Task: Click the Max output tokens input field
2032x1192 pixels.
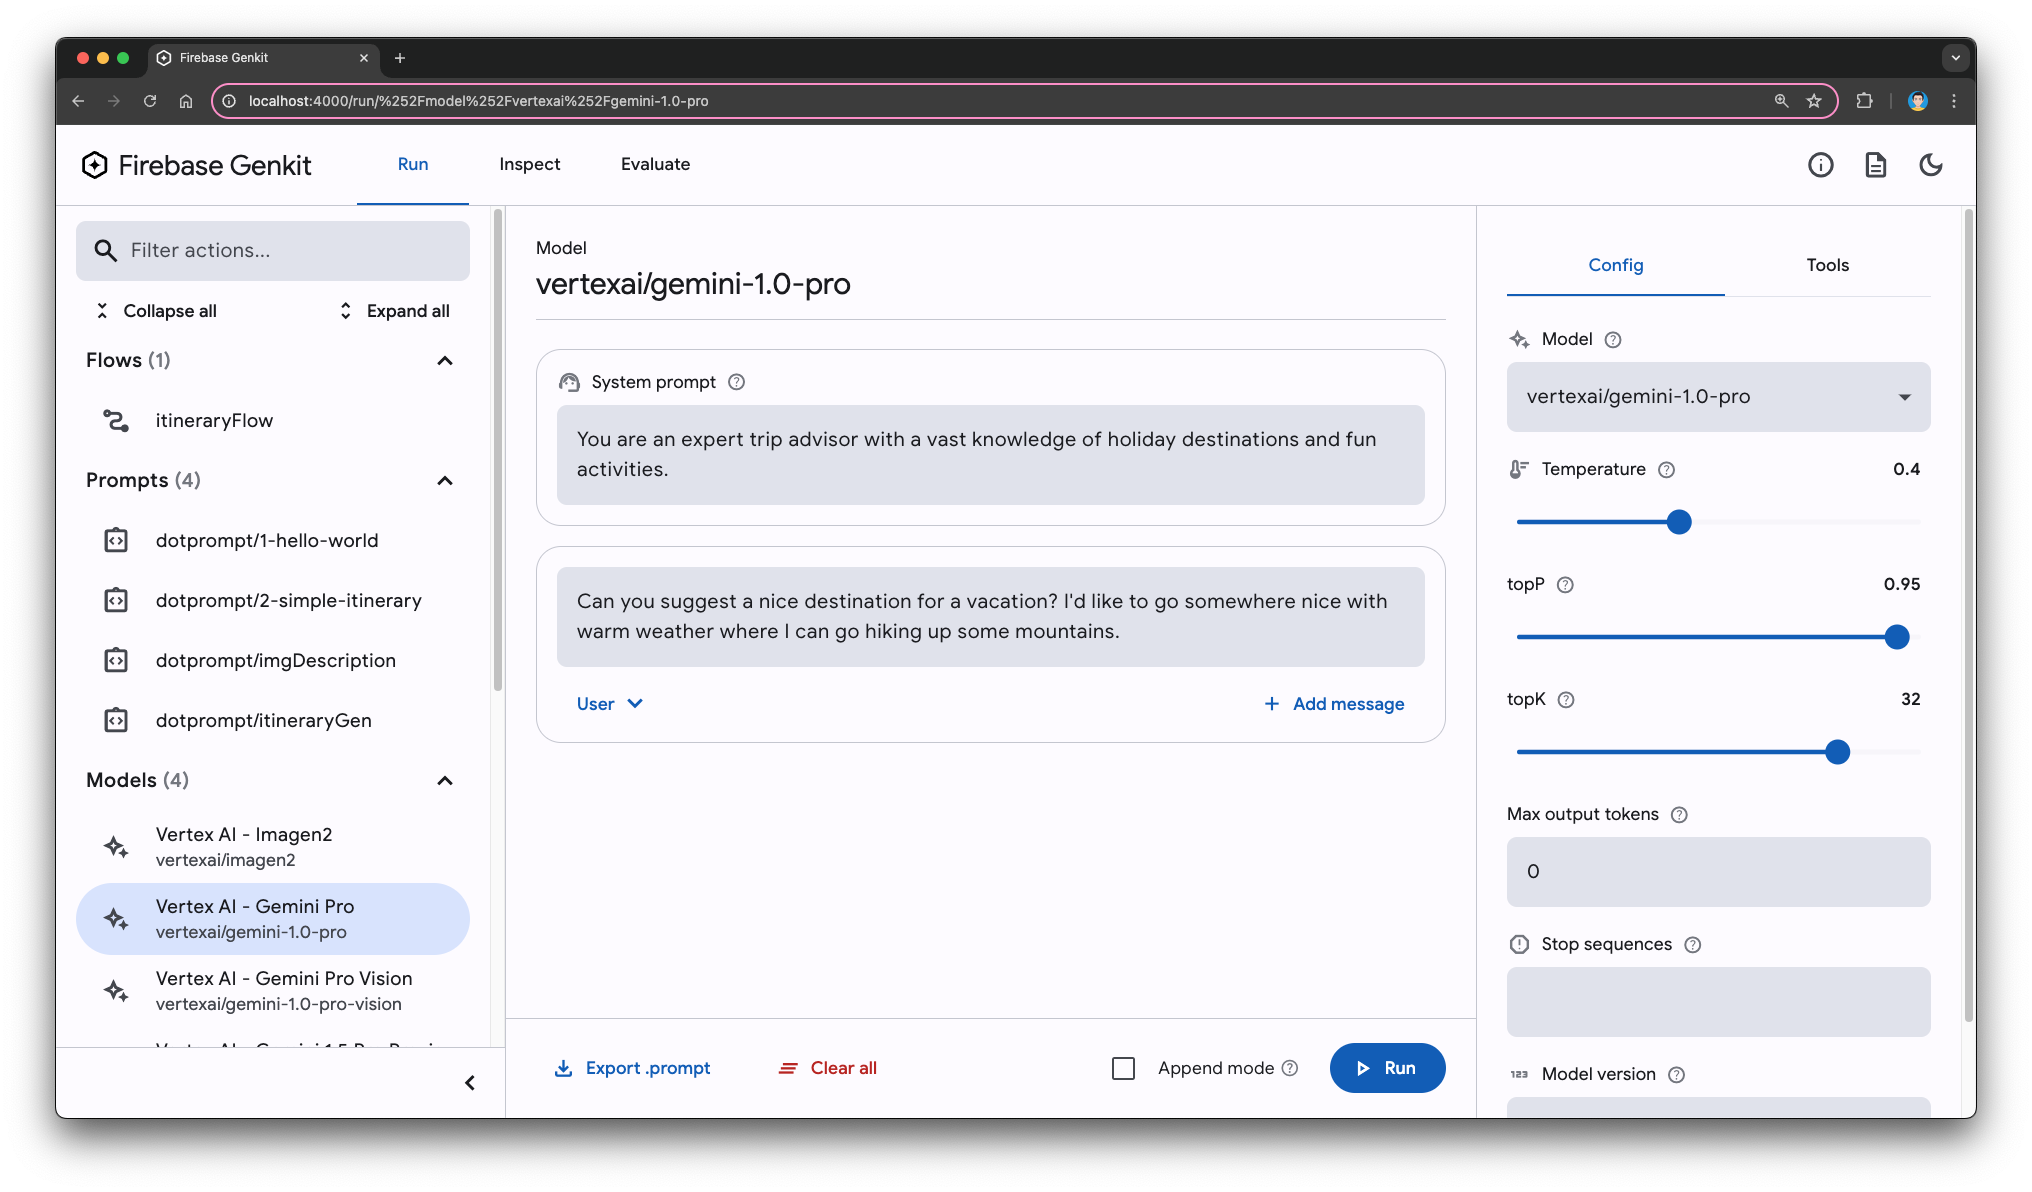Action: pos(1717,871)
